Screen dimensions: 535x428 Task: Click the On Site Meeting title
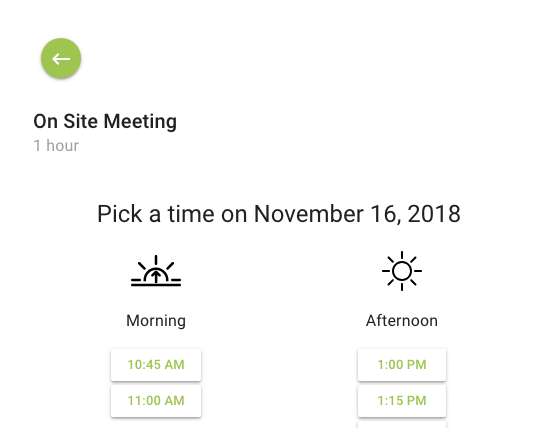point(105,122)
